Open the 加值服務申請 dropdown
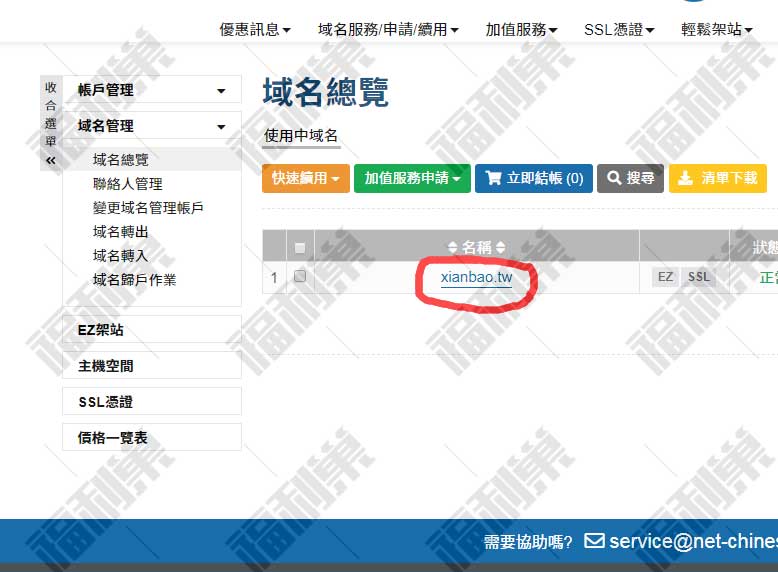This screenshot has height=572, width=778. 411,179
